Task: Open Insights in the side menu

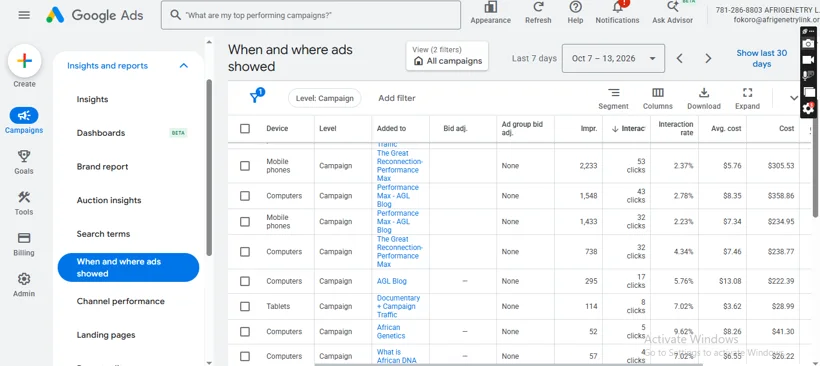Action: click(x=93, y=99)
